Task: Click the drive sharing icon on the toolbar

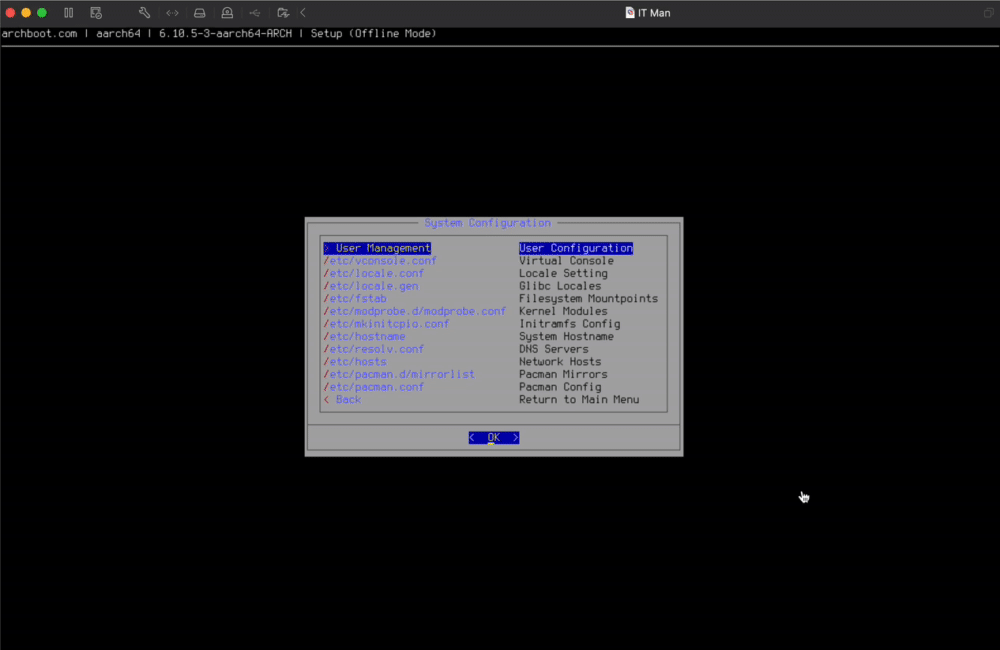Action: [283, 12]
